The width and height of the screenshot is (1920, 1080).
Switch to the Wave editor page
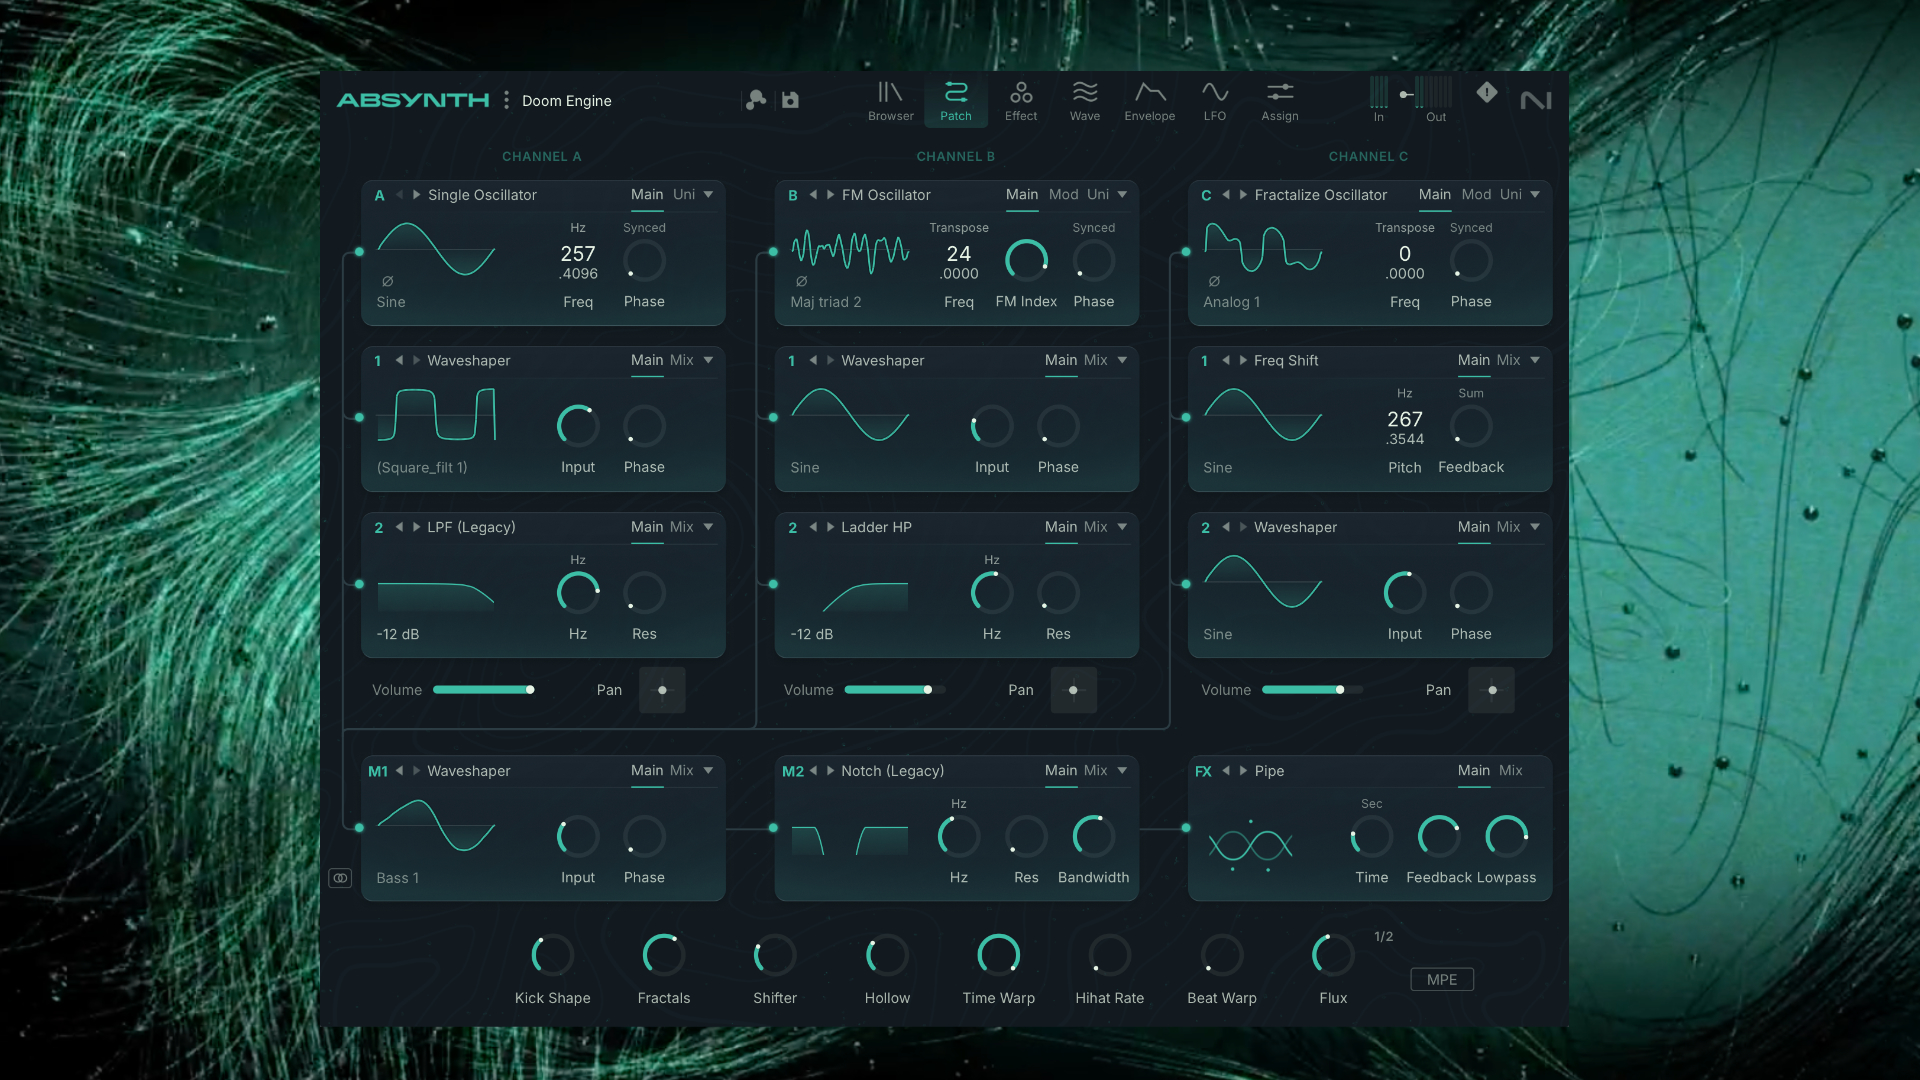1084,101
